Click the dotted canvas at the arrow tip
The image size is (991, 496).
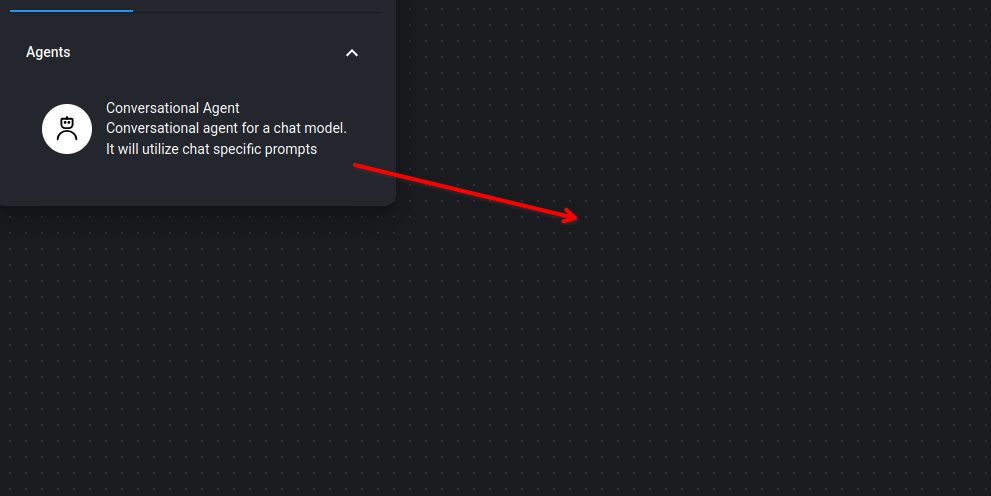581,219
